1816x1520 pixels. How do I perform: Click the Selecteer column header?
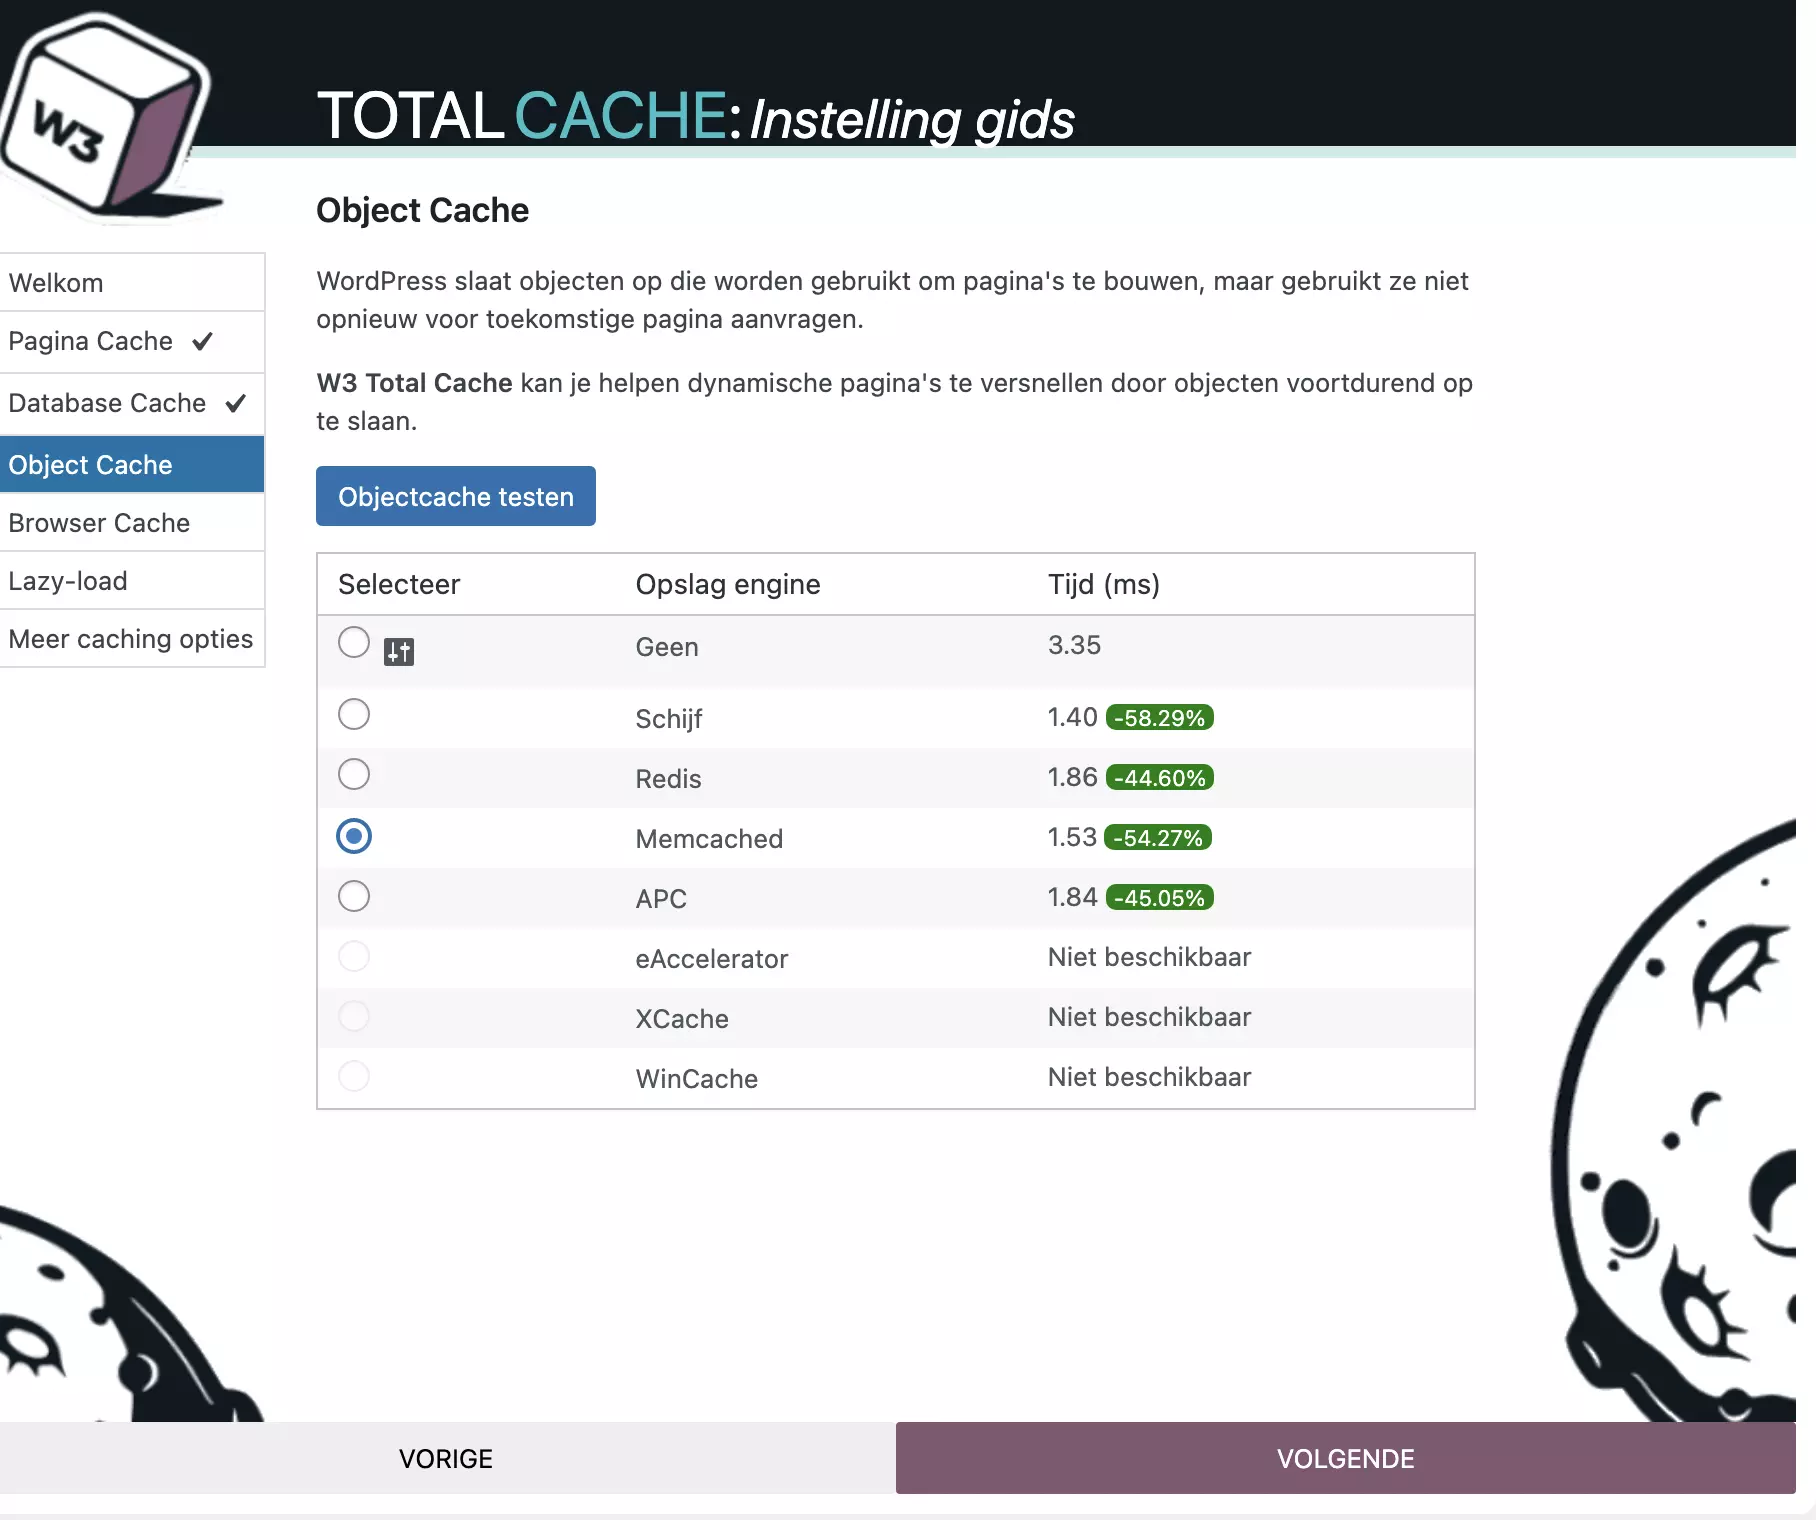pos(399,584)
